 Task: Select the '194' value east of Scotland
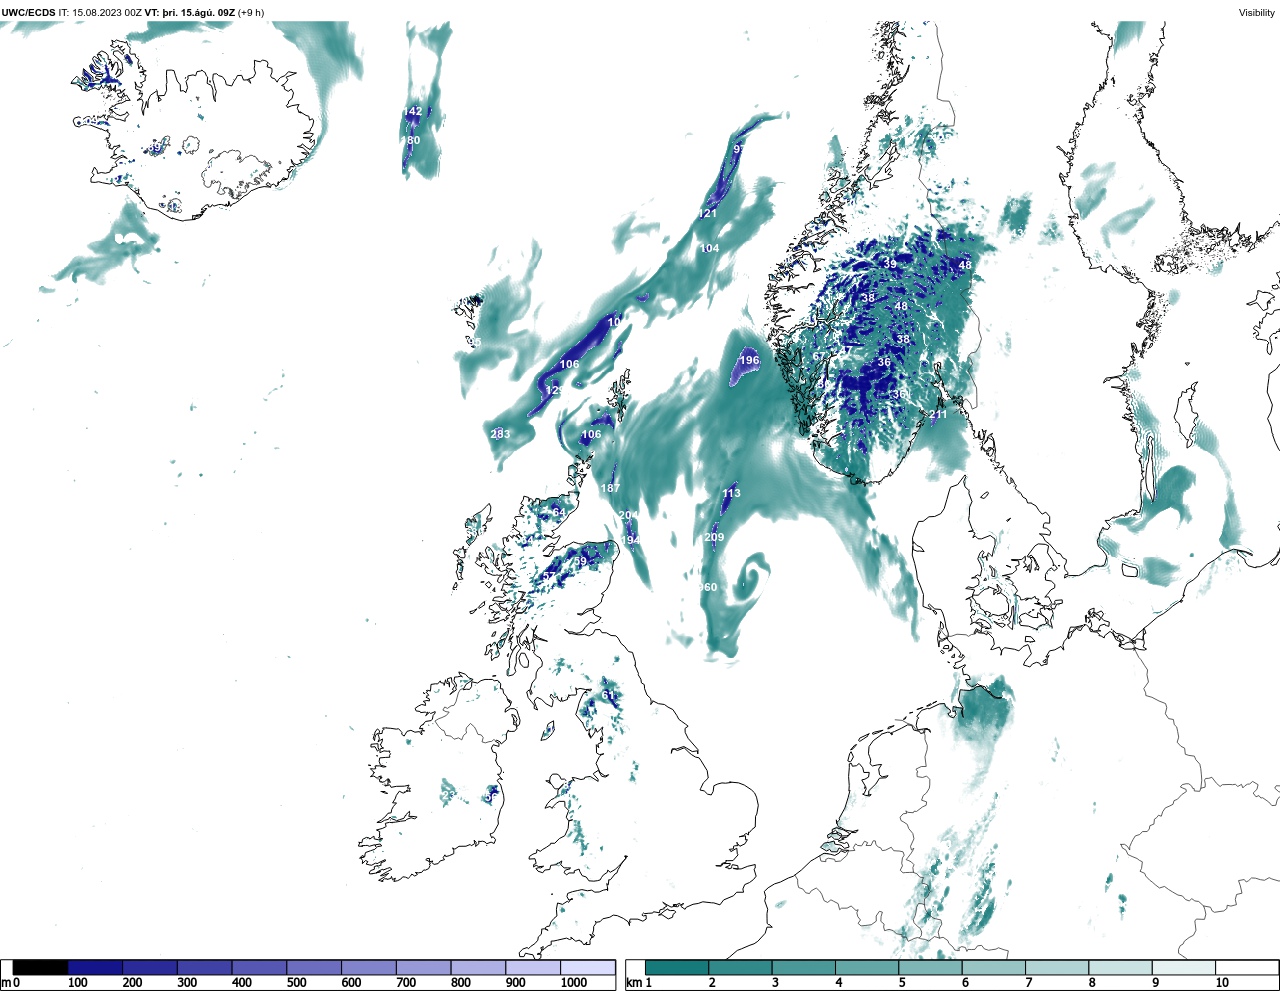click(x=630, y=540)
